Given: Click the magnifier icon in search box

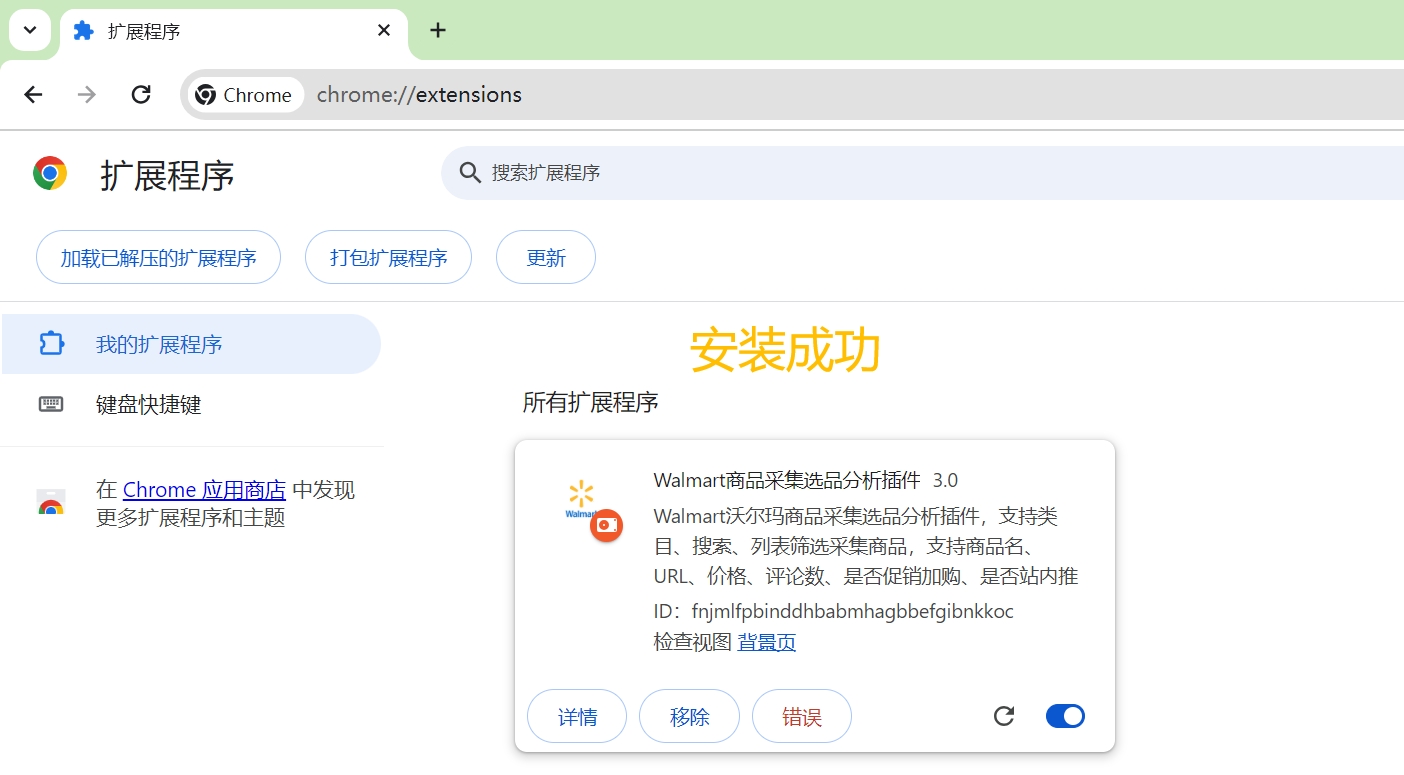Looking at the screenshot, I should pyautogui.click(x=470, y=173).
